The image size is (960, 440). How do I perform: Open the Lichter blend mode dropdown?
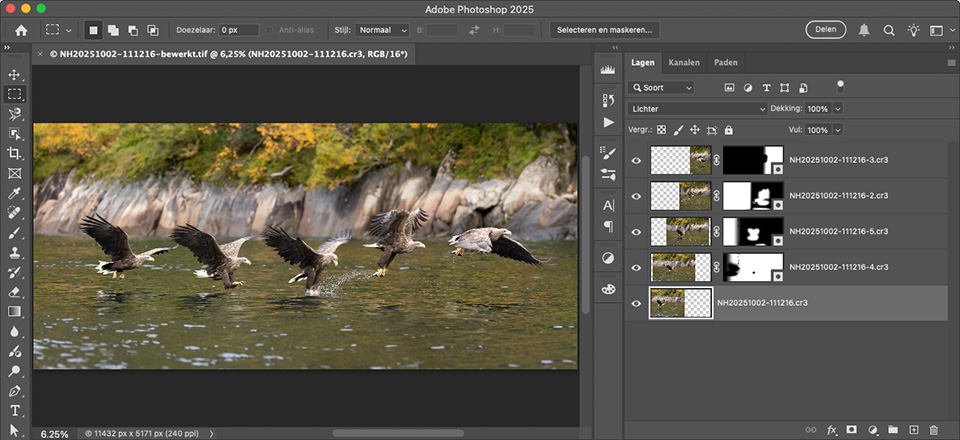(x=697, y=108)
